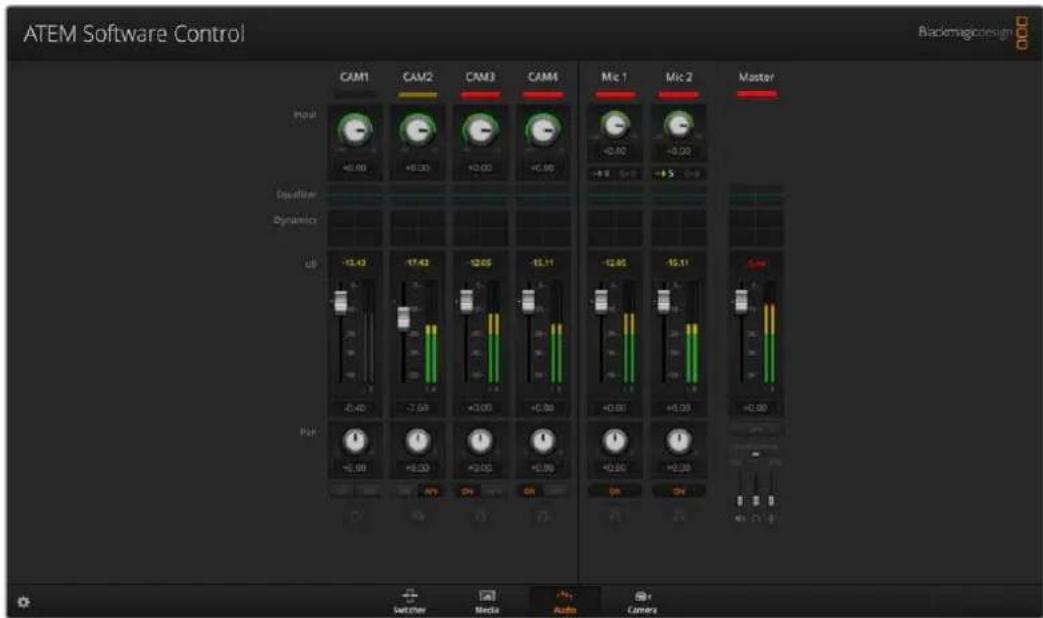Click the CAM2 fader level value field
Viewport: 1043px width, 618px height.
418,407
